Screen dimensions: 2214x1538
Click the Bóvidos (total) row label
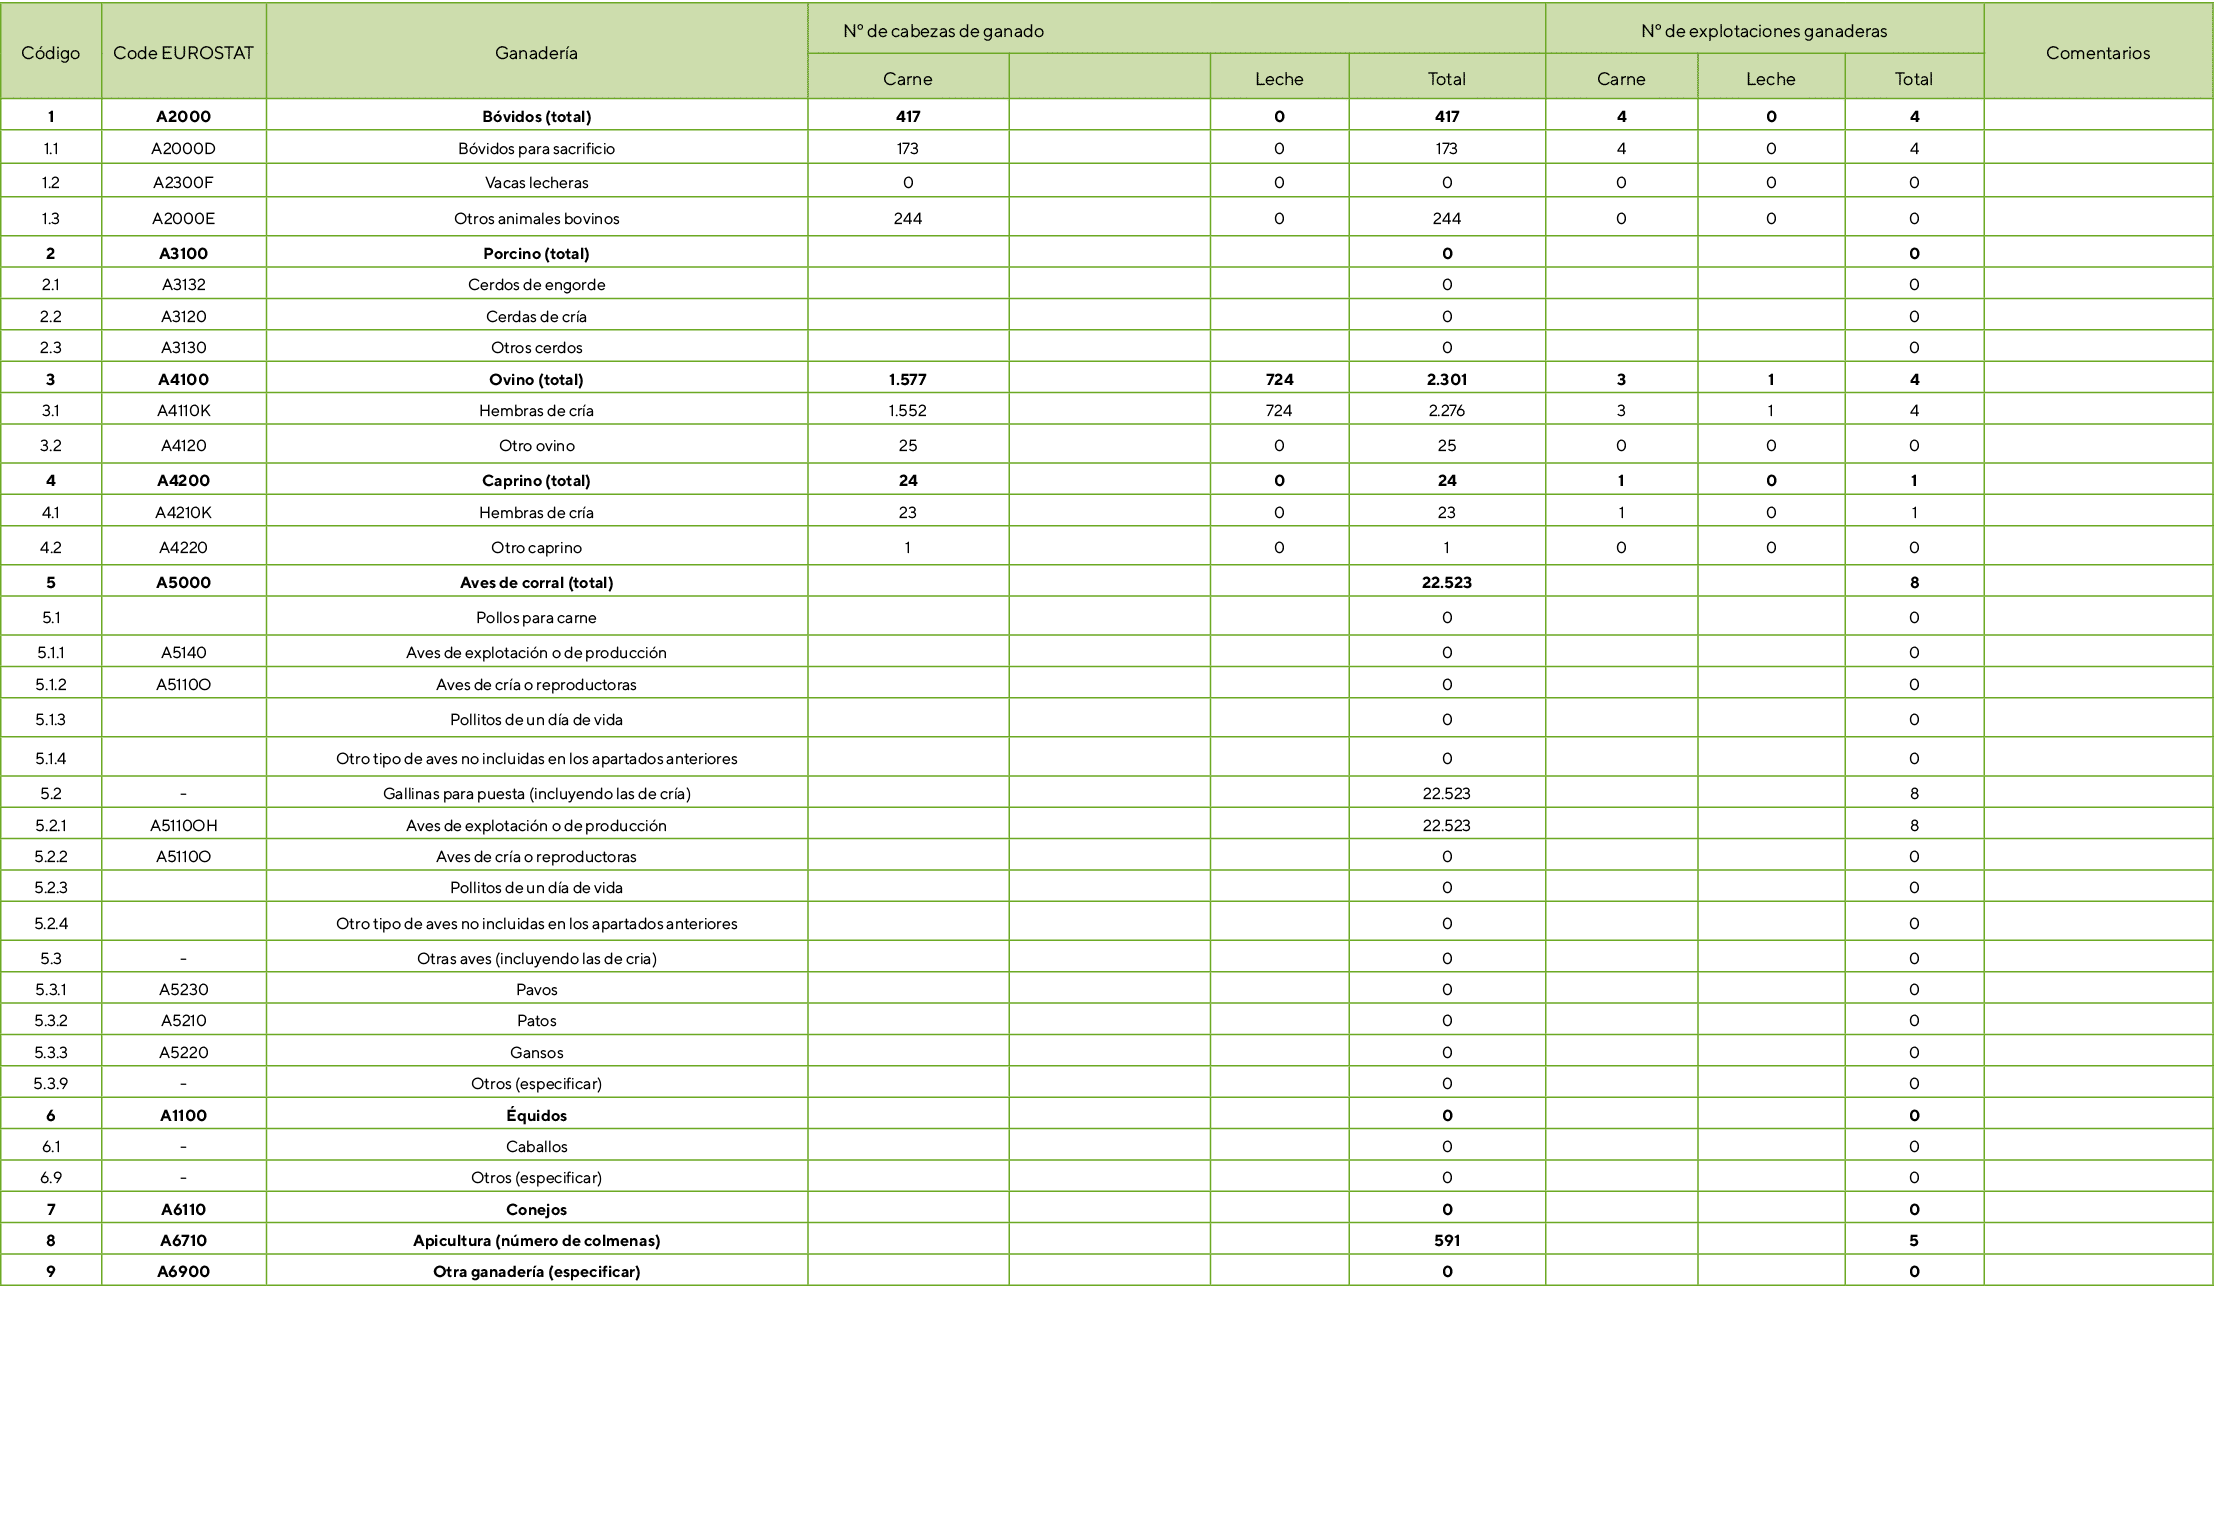tap(536, 117)
